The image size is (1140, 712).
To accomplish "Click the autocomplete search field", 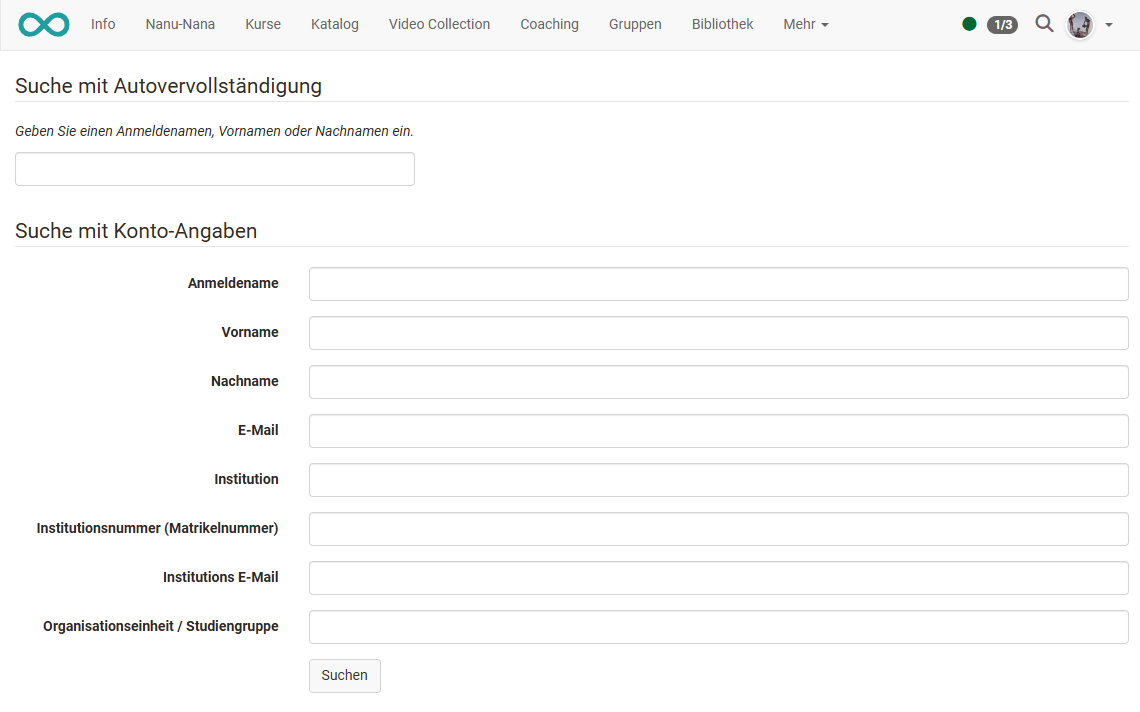I will click(214, 168).
